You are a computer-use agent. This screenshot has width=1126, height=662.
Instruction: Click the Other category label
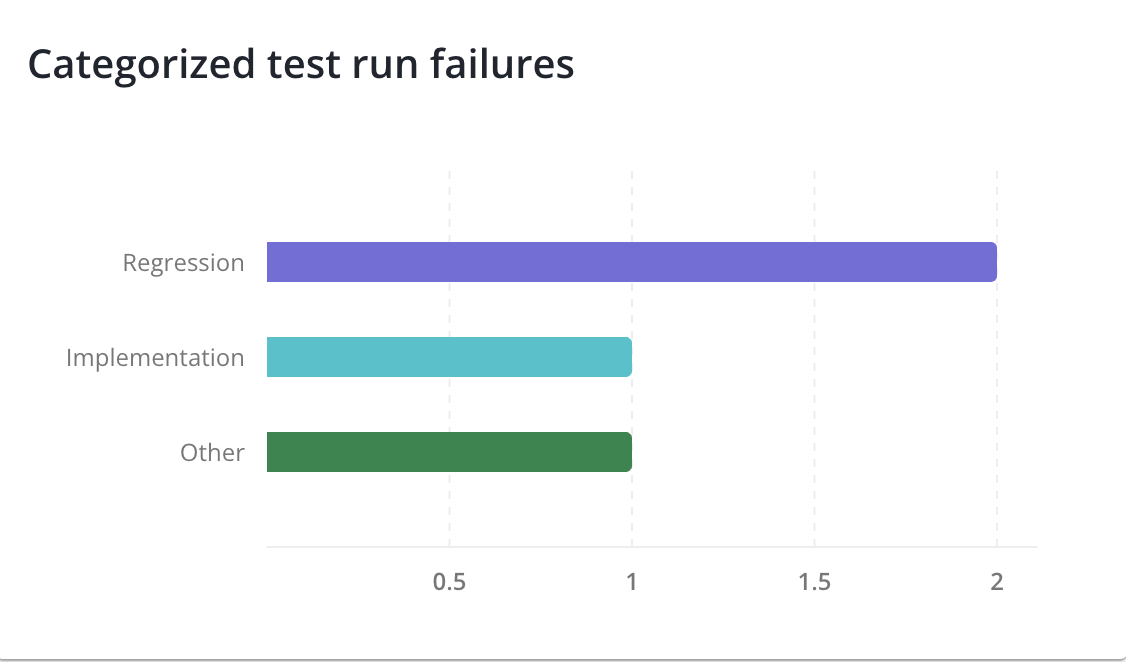click(x=212, y=453)
